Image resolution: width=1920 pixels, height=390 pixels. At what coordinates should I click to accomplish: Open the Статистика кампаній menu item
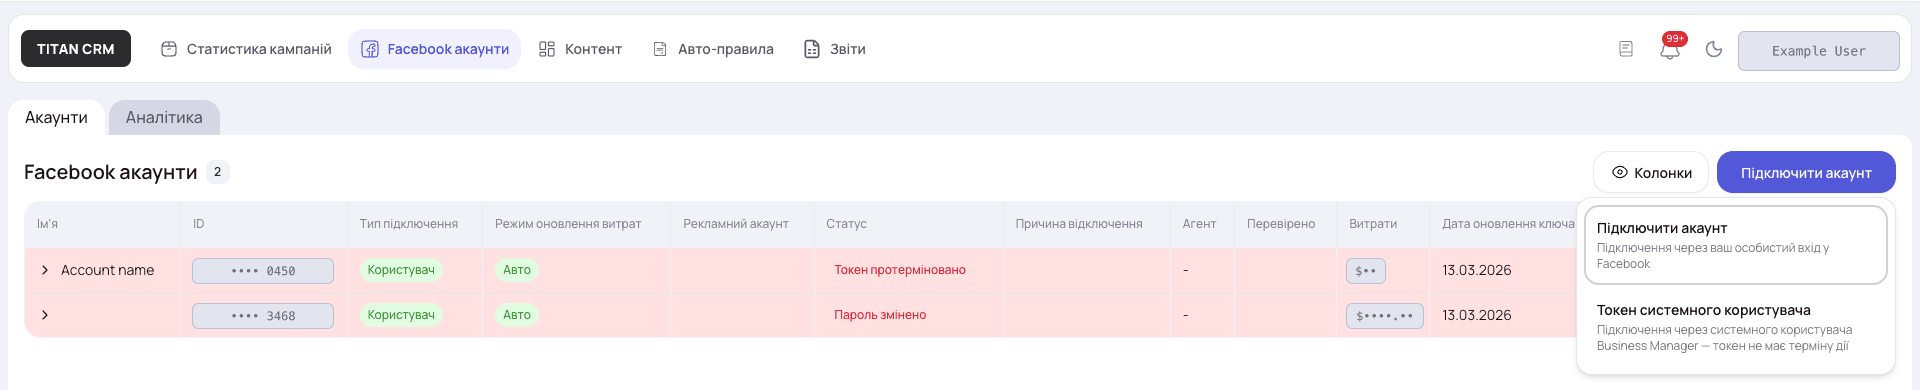(246, 49)
